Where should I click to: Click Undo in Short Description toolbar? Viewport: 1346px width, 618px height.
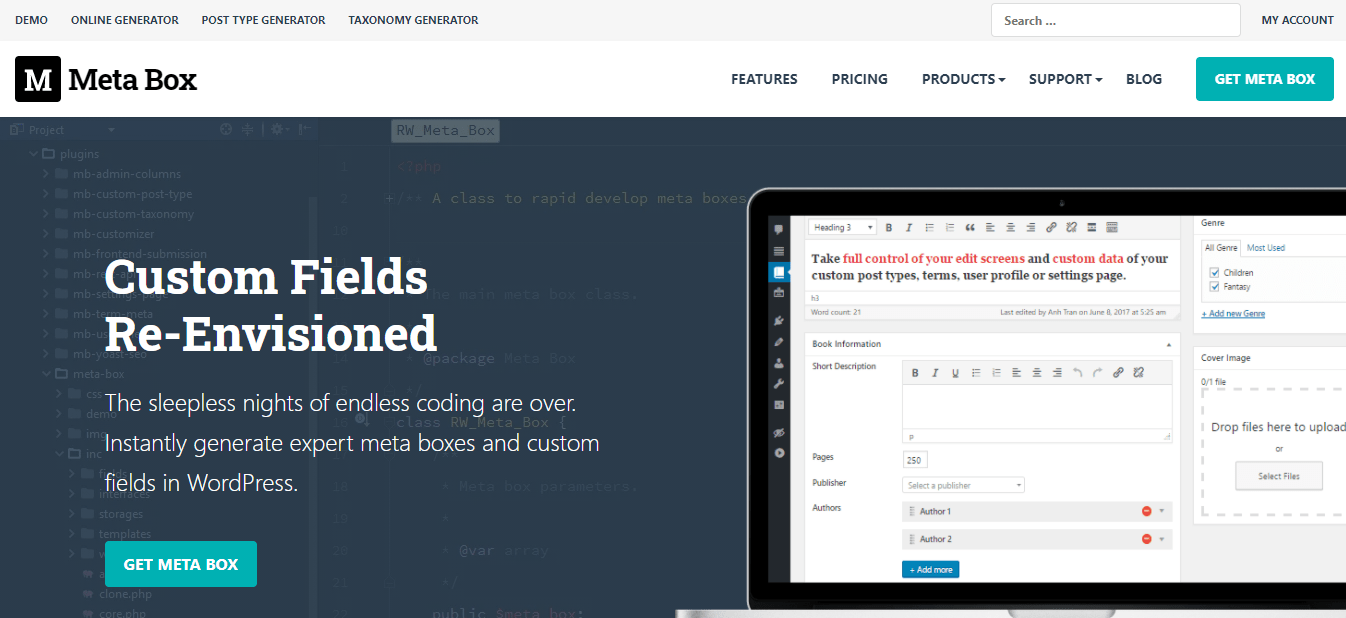click(x=1077, y=373)
